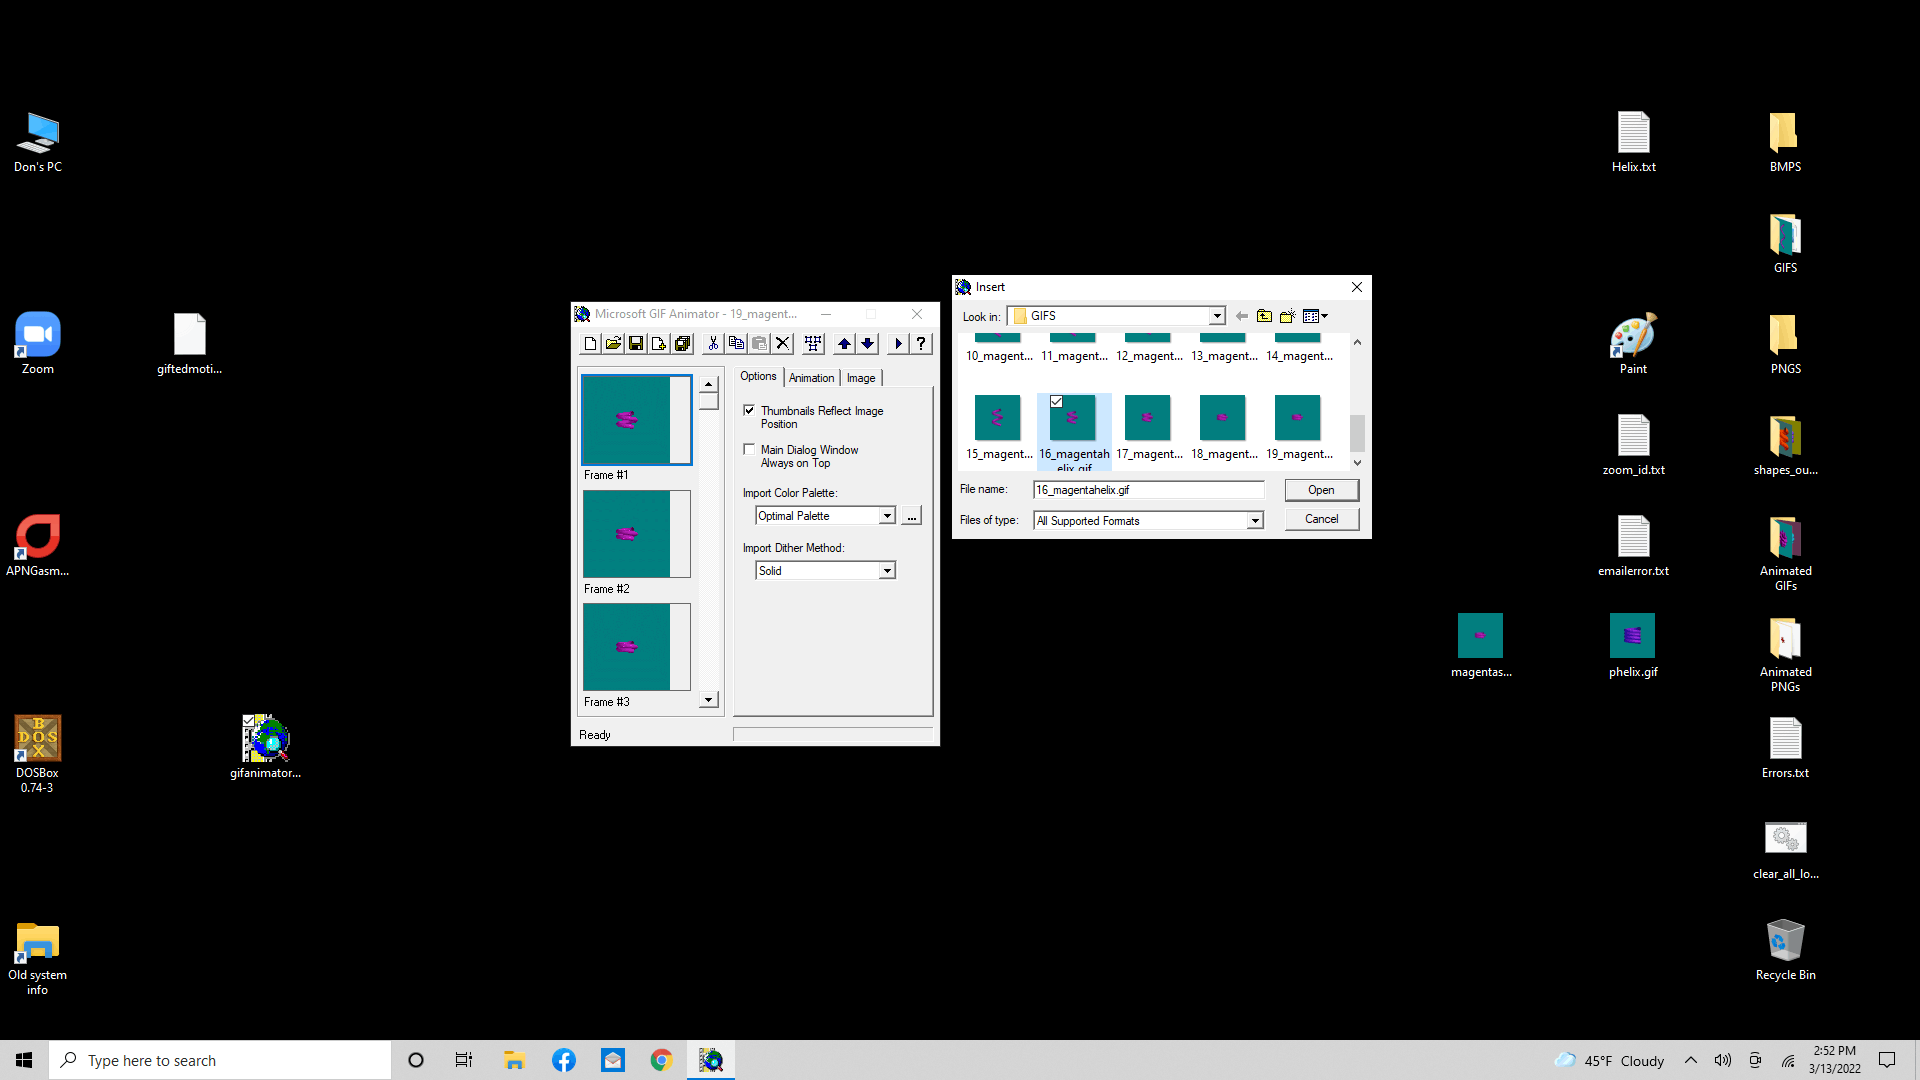Image resolution: width=1920 pixels, height=1080 pixels.
Task: Open Chrome from the taskbar
Action: pyautogui.click(x=661, y=1060)
